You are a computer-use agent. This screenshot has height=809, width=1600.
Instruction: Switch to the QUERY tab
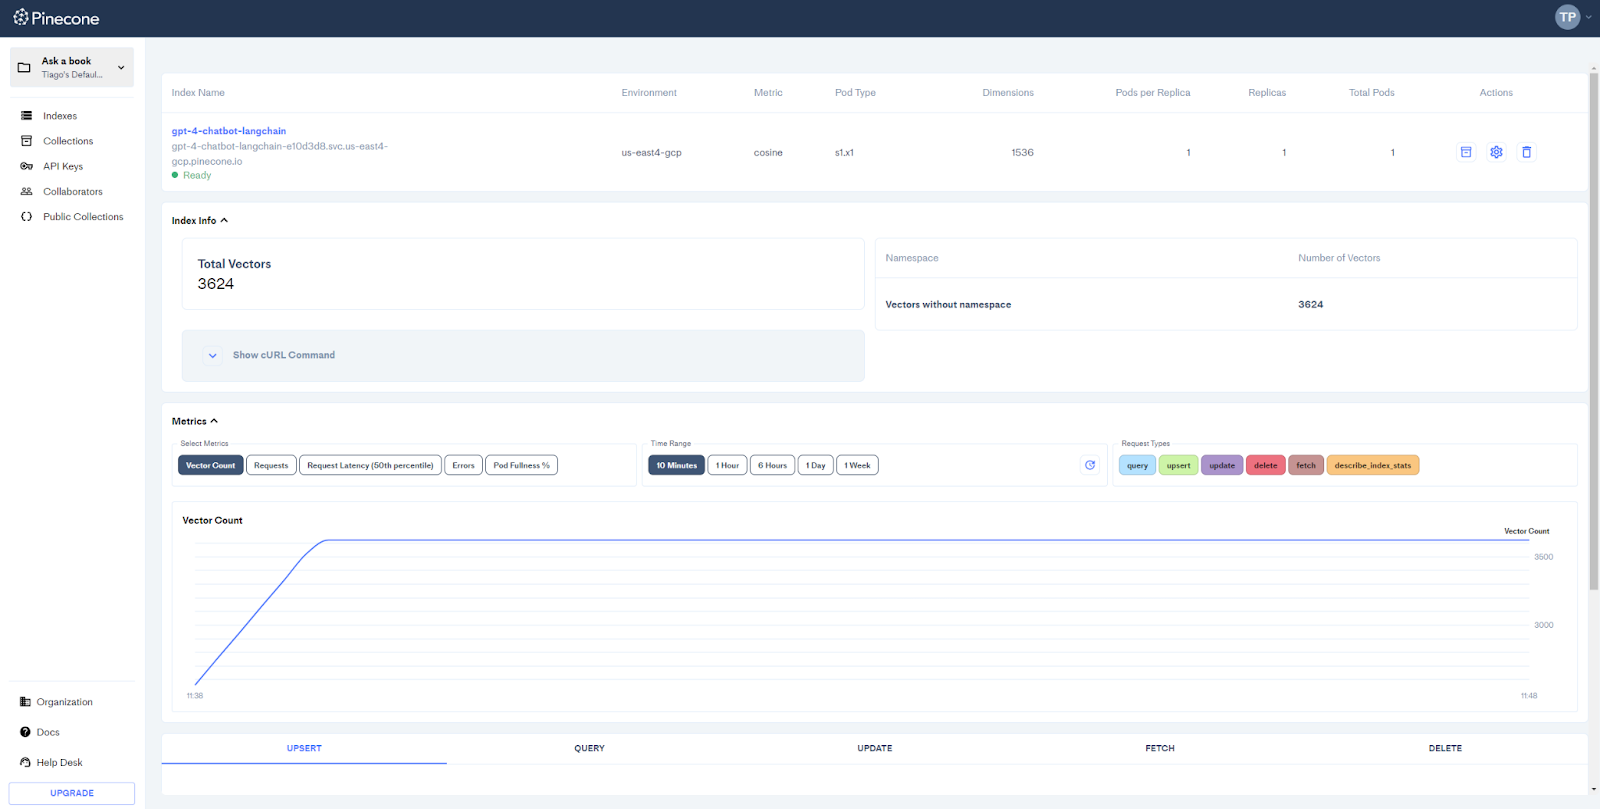tap(589, 748)
